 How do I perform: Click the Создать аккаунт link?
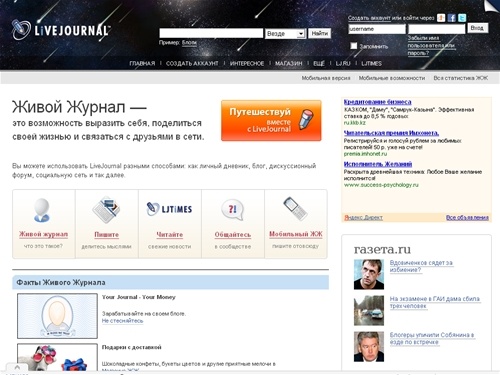coord(369,18)
